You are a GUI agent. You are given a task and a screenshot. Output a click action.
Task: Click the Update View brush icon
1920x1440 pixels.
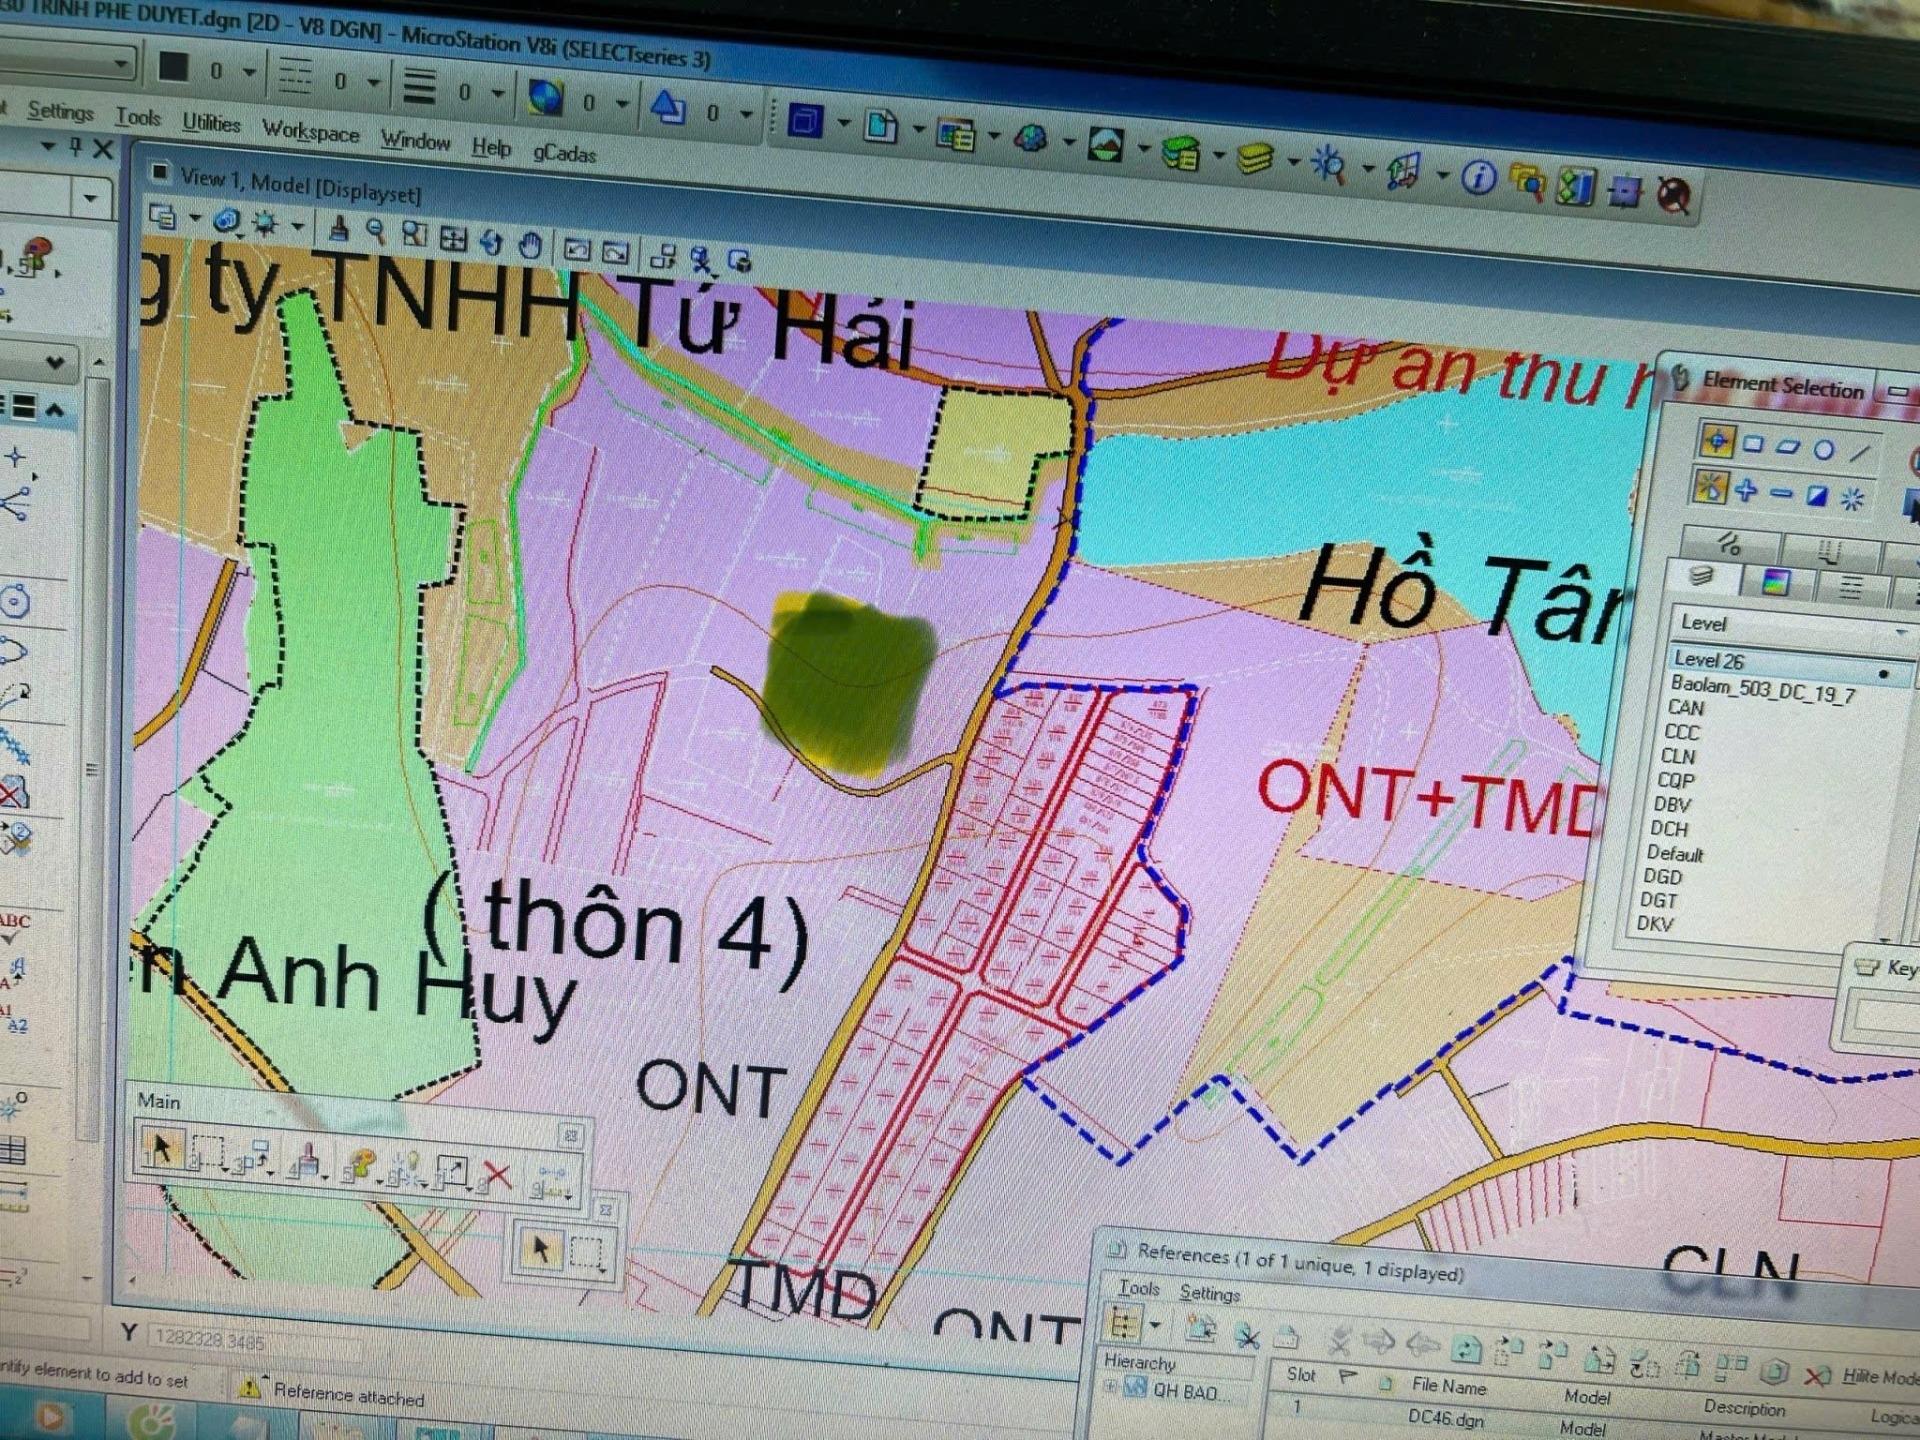[339, 229]
